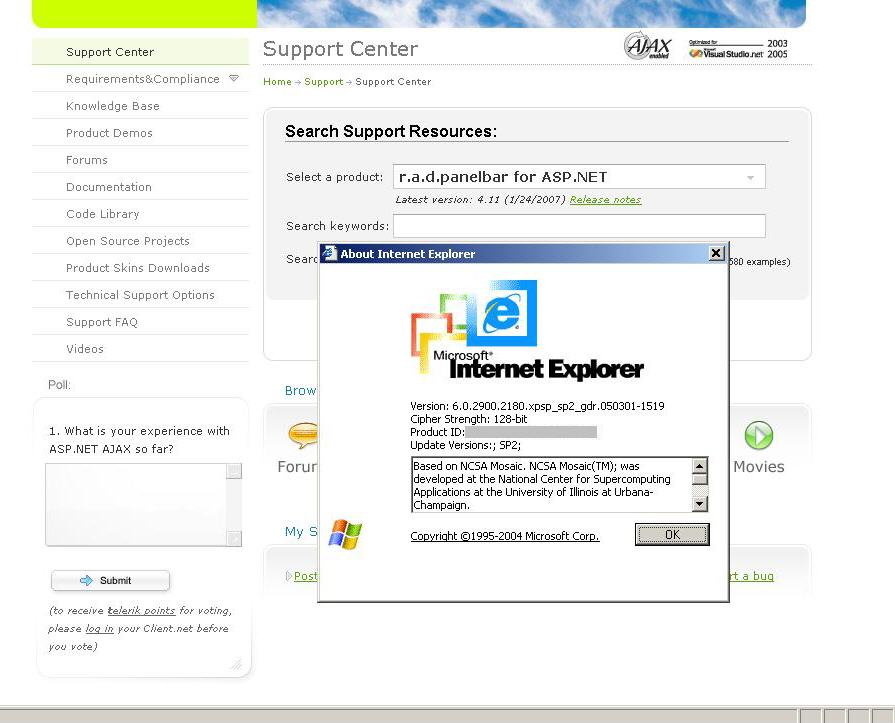Follow the Home breadcrumb link
Image resolution: width=895 pixels, height=723 pixels.
coord(277,82)
